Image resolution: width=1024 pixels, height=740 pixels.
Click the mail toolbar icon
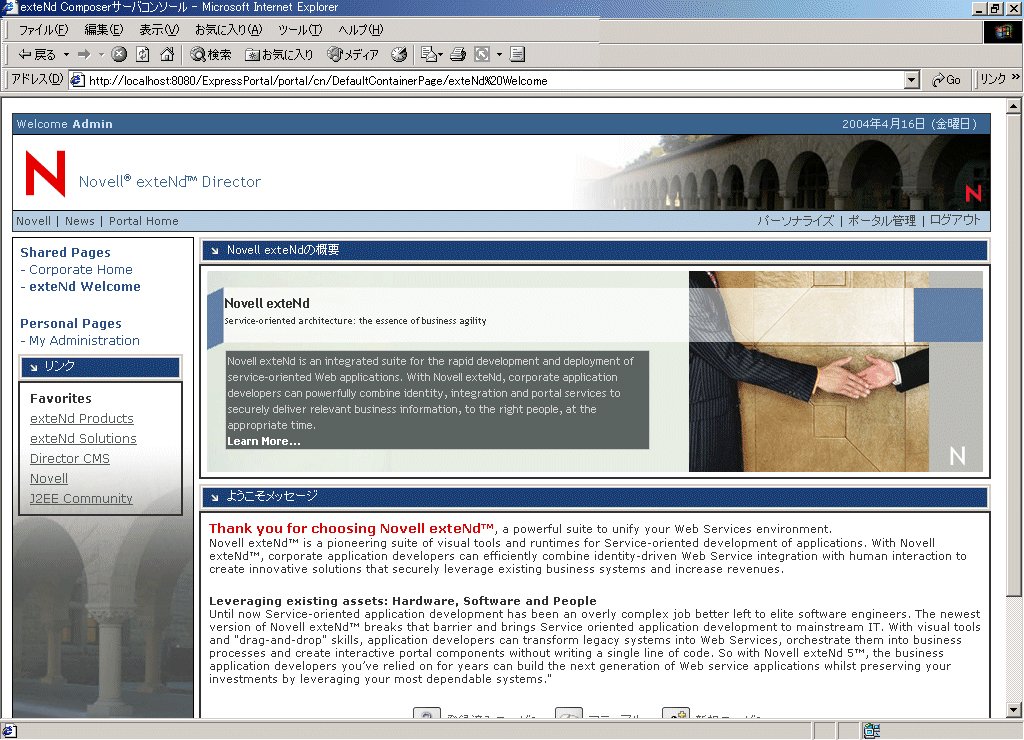pyautogui.click(x=428, y=55)
